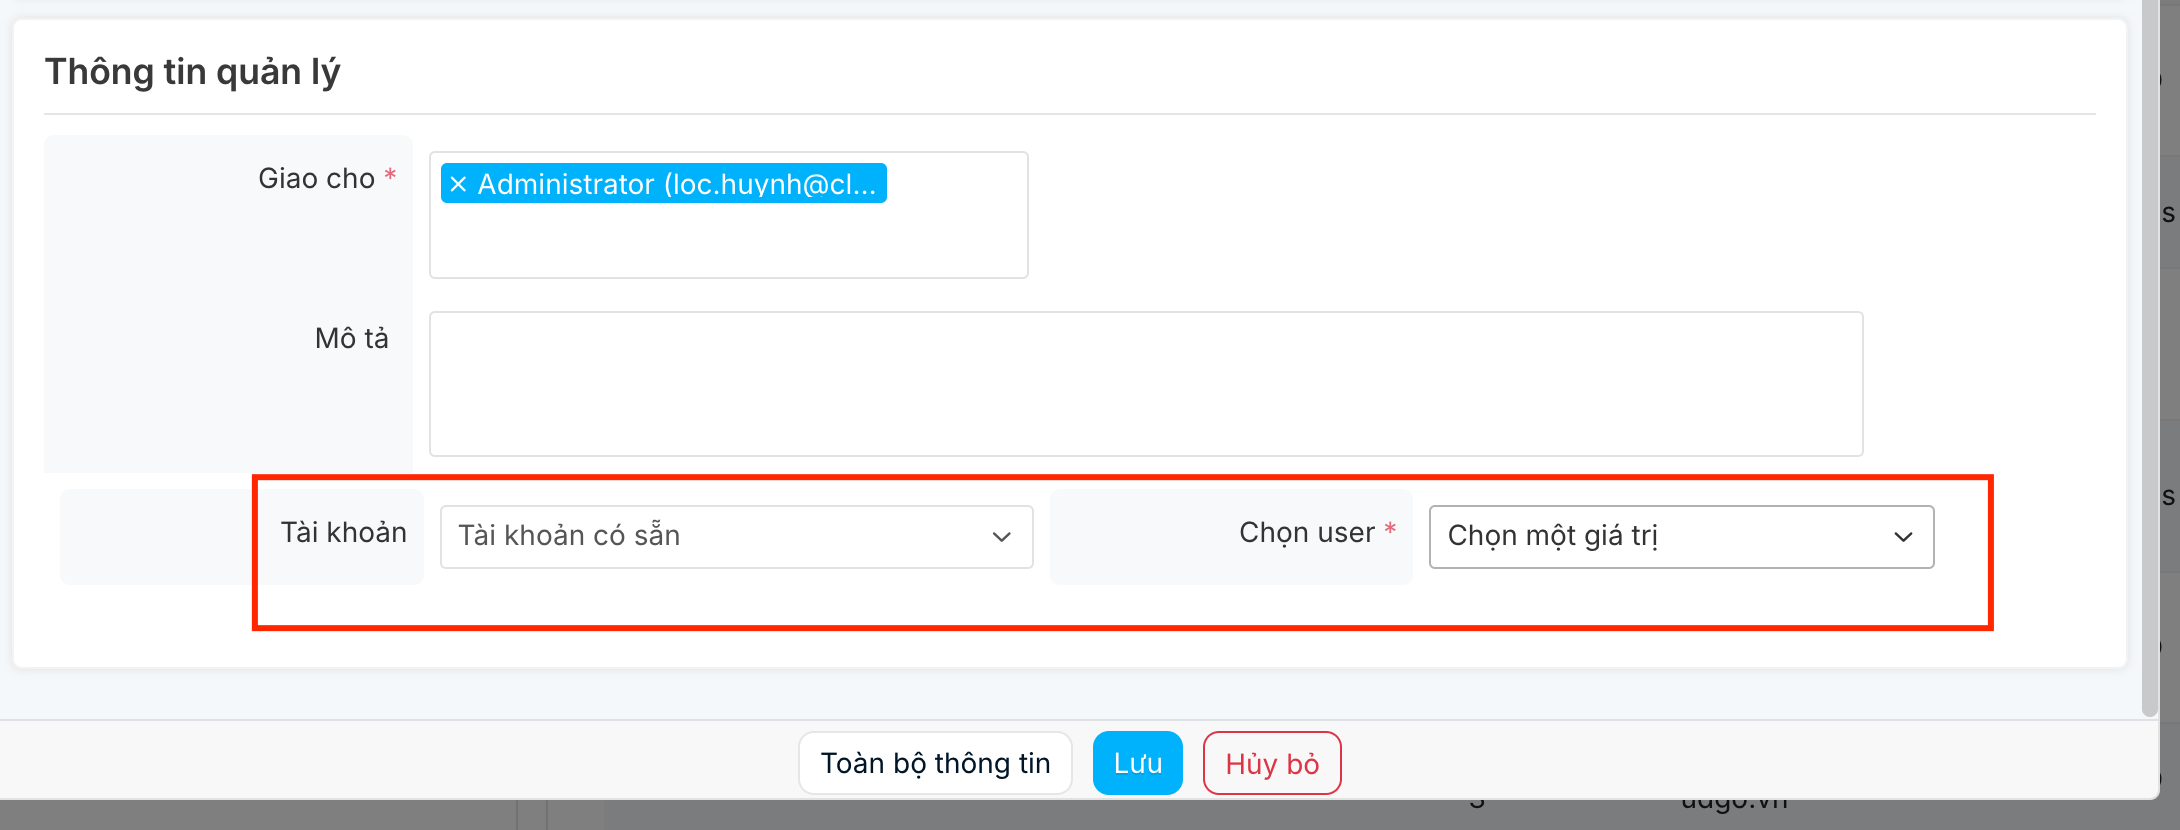The height and width of the screenshot is (830, 2180).
Task: Click the Tài khoản label
Action: coord(343,533)
